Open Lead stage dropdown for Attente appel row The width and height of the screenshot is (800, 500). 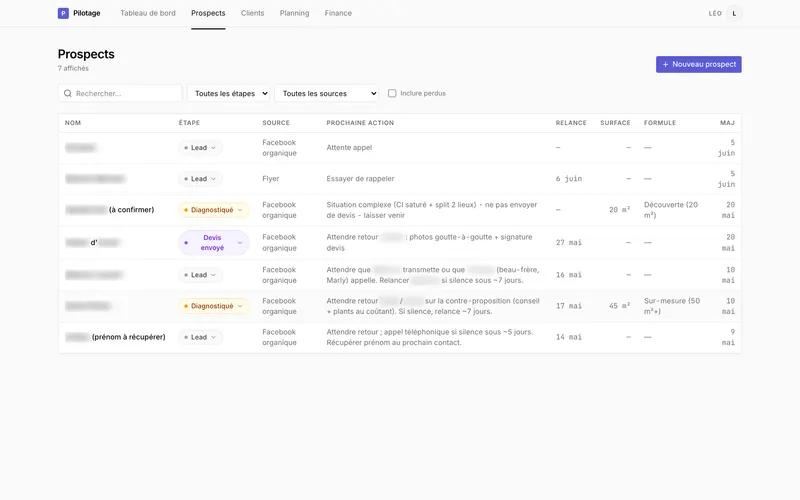201,148
